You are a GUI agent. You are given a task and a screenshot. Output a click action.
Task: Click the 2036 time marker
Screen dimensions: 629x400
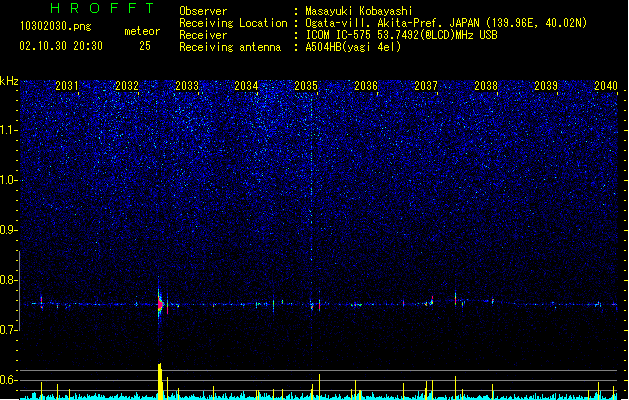[366, 86]
